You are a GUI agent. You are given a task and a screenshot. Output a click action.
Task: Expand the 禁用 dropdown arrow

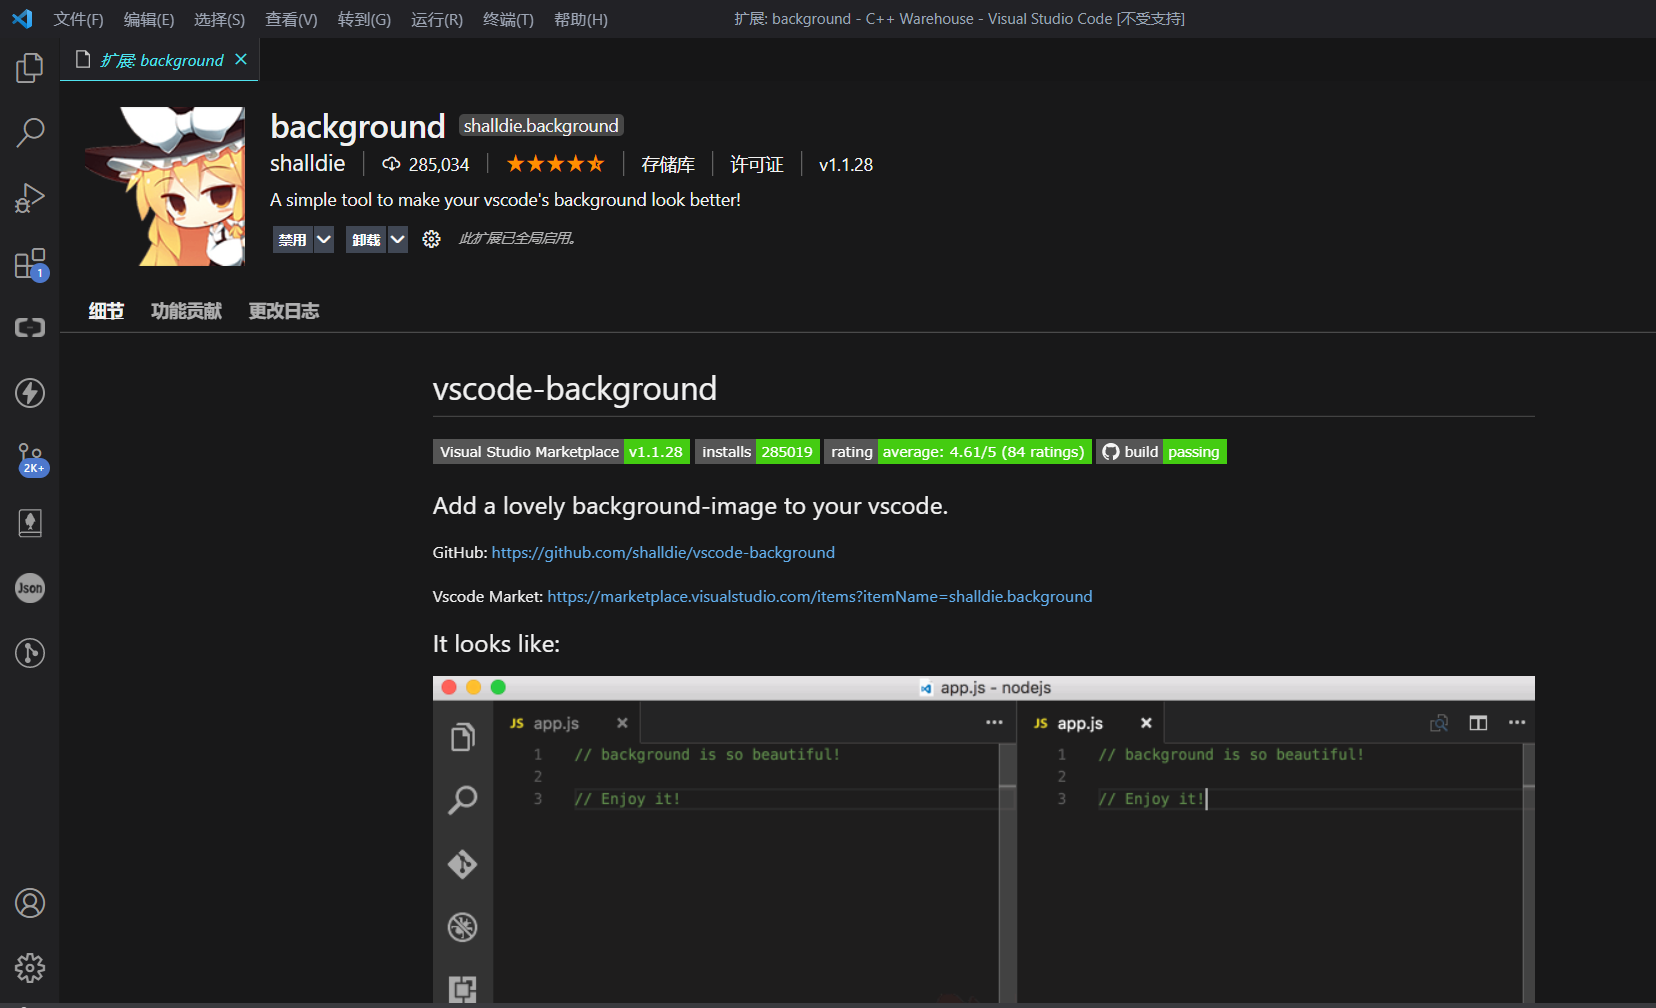coord(323,240)
